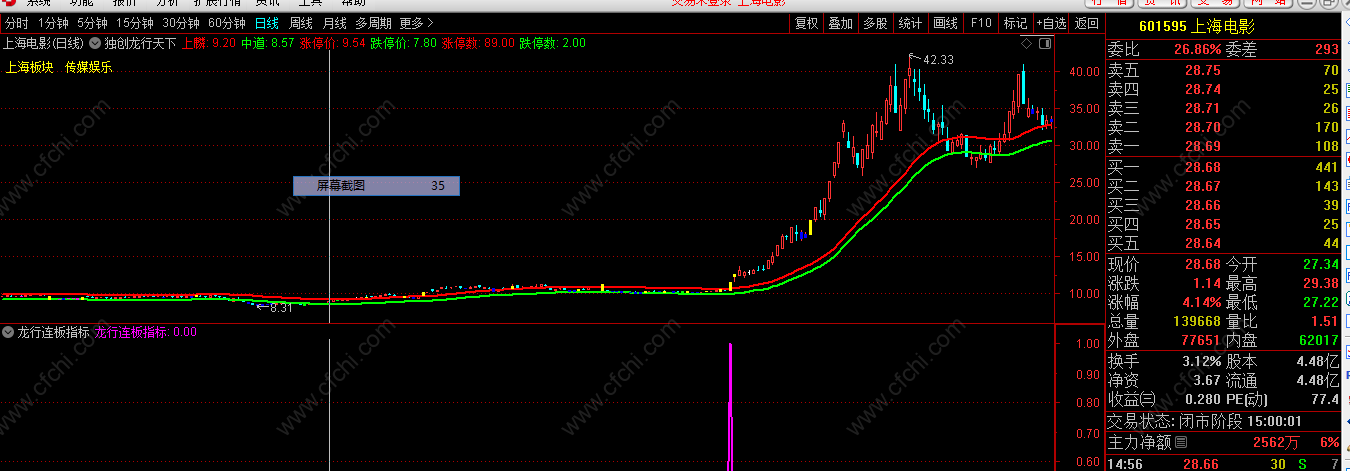The height and width of the screenshot is (471, 1350).
Task: Click the PE(动) value 77.4
Action: [1324, 399]
